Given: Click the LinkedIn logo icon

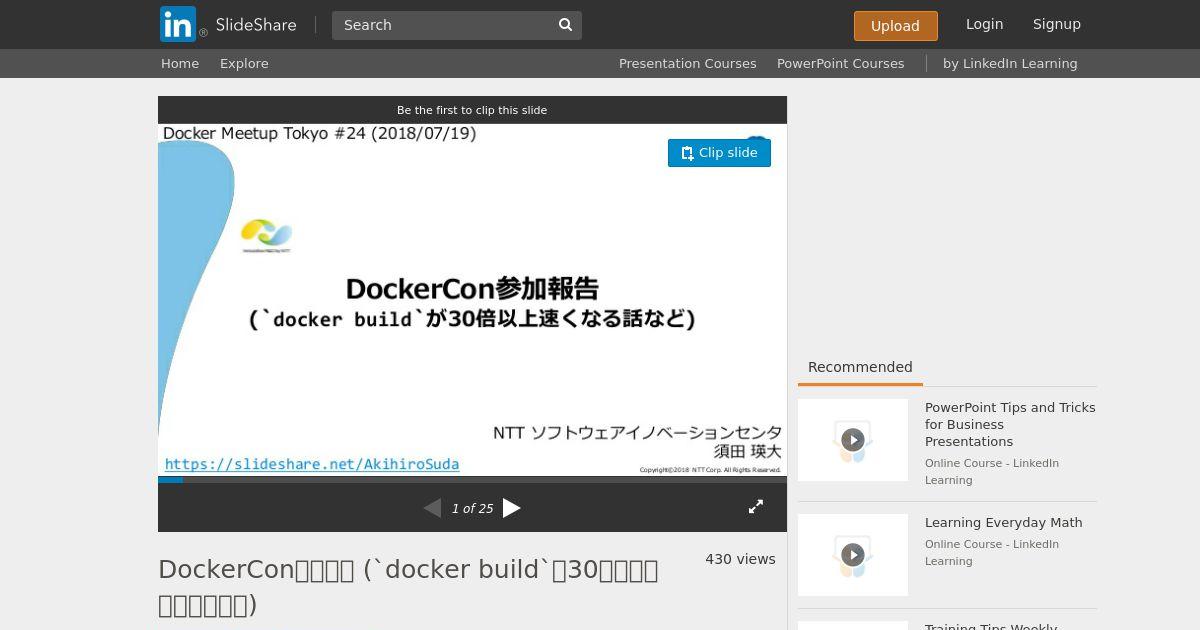Looking at the screenshot, I should point(178,24).
